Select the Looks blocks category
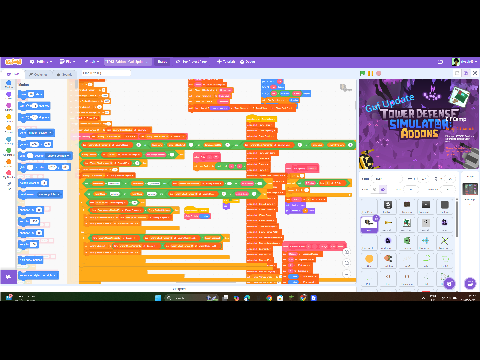 pos(9,96)
